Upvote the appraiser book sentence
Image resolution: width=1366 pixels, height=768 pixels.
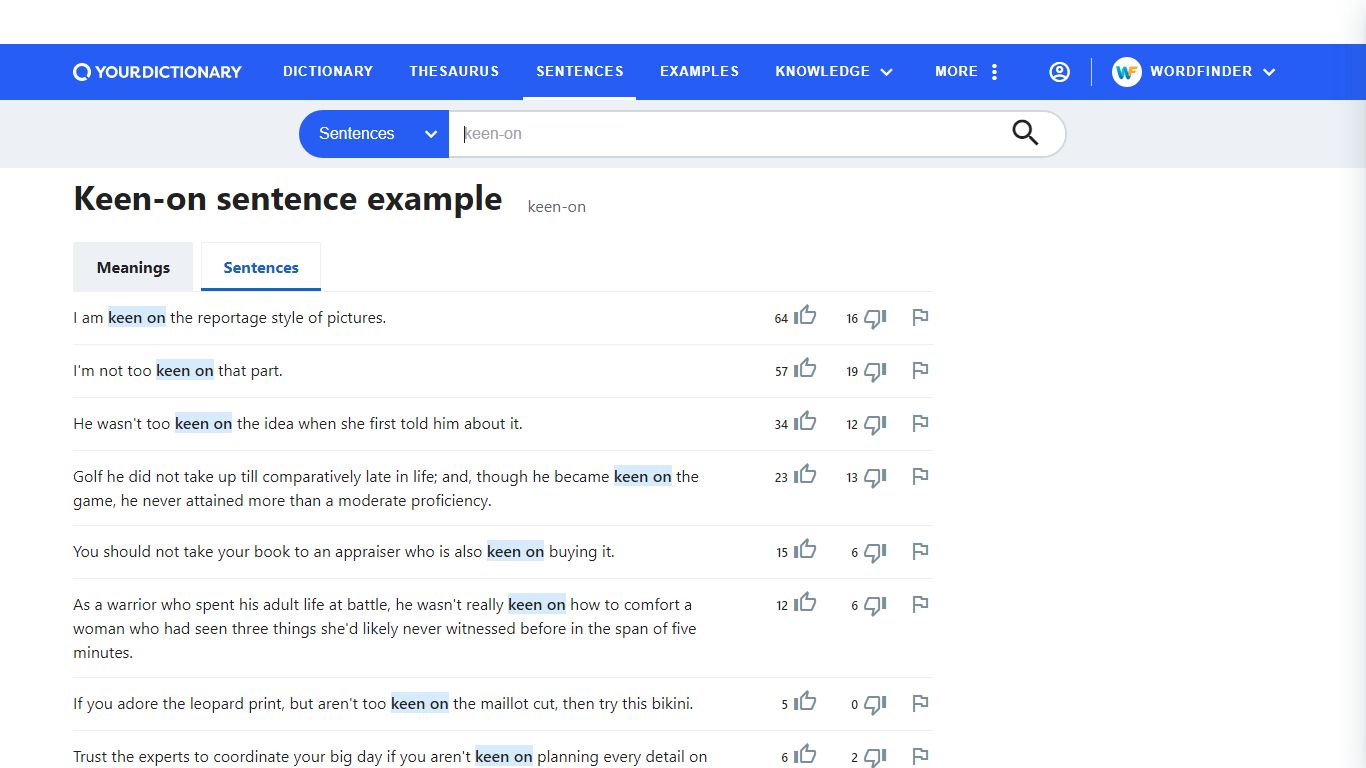click(x=805, y=550)
